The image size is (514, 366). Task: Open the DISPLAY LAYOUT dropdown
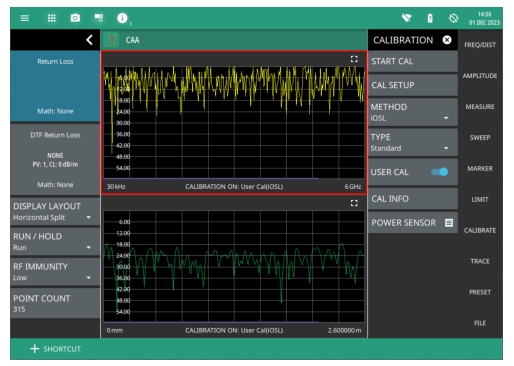pos(55,211)
